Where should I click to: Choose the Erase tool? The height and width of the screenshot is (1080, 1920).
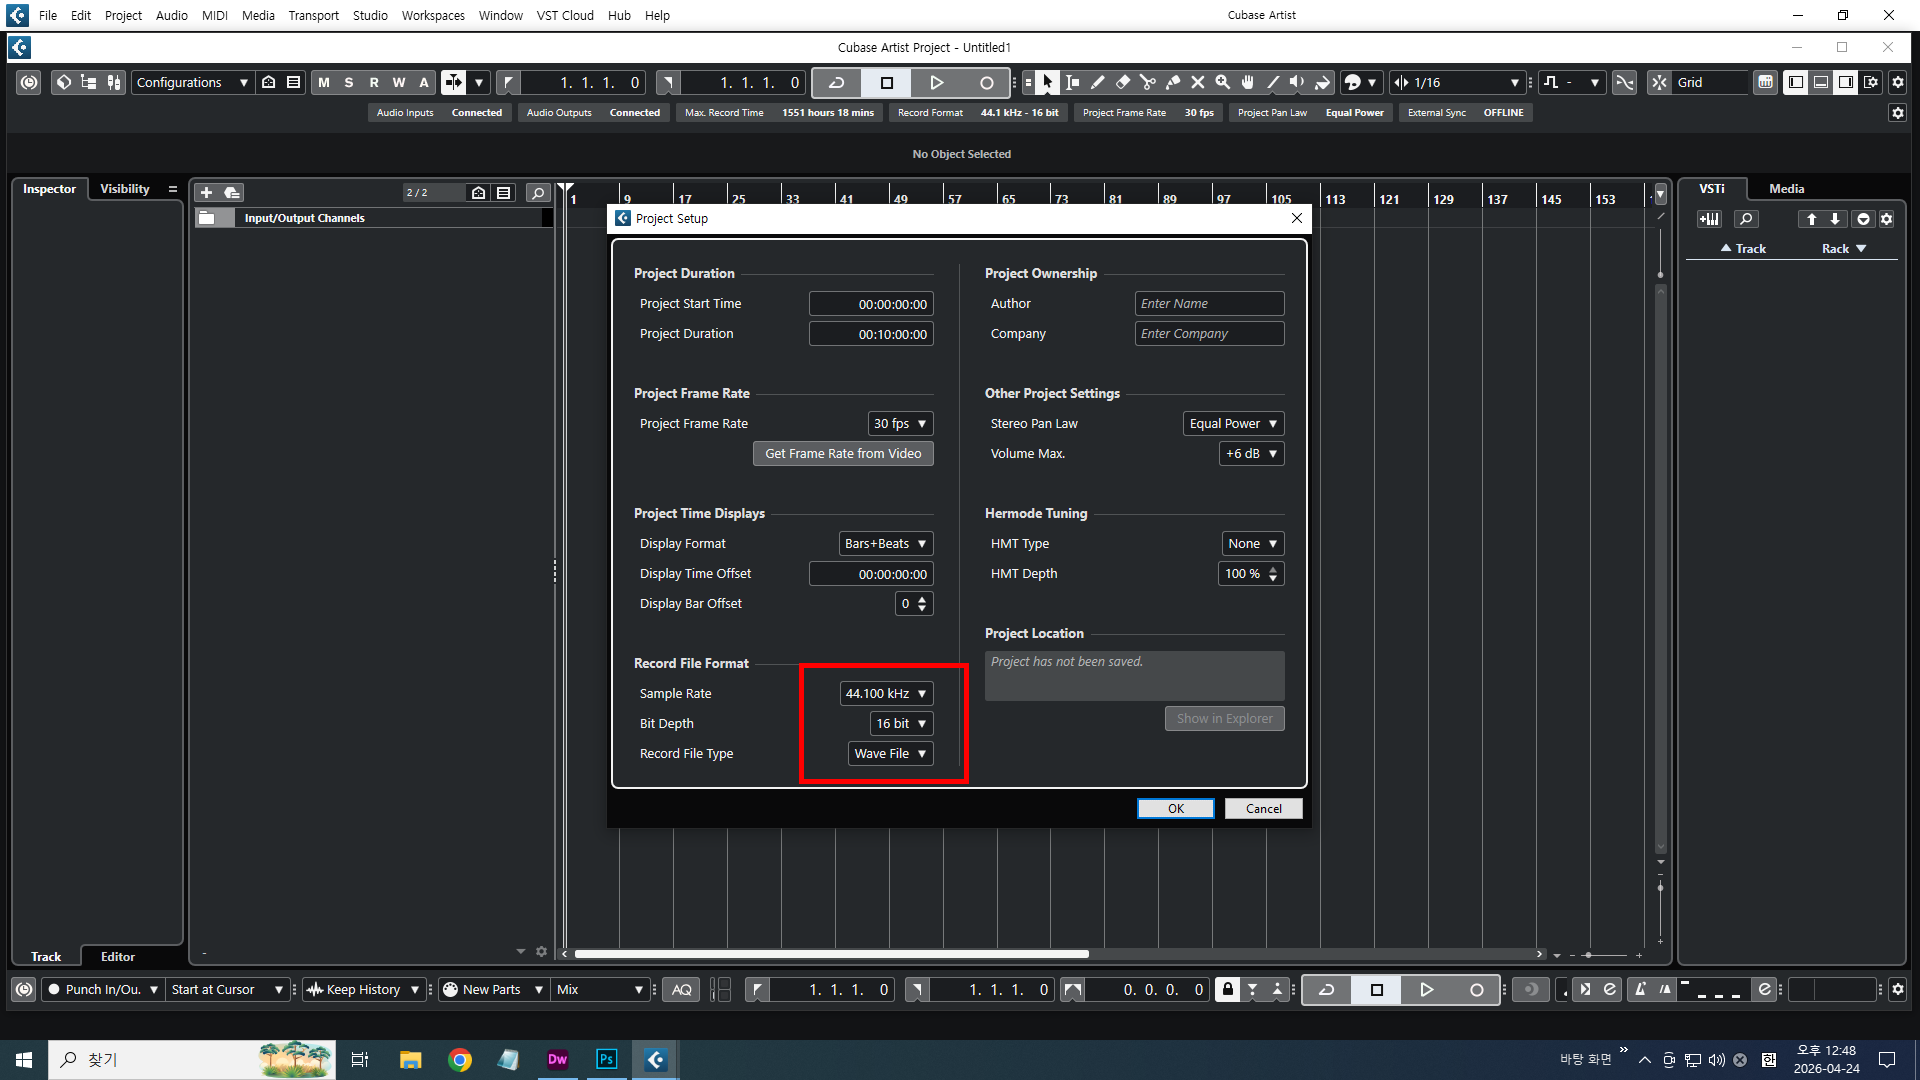point(1122,82)
